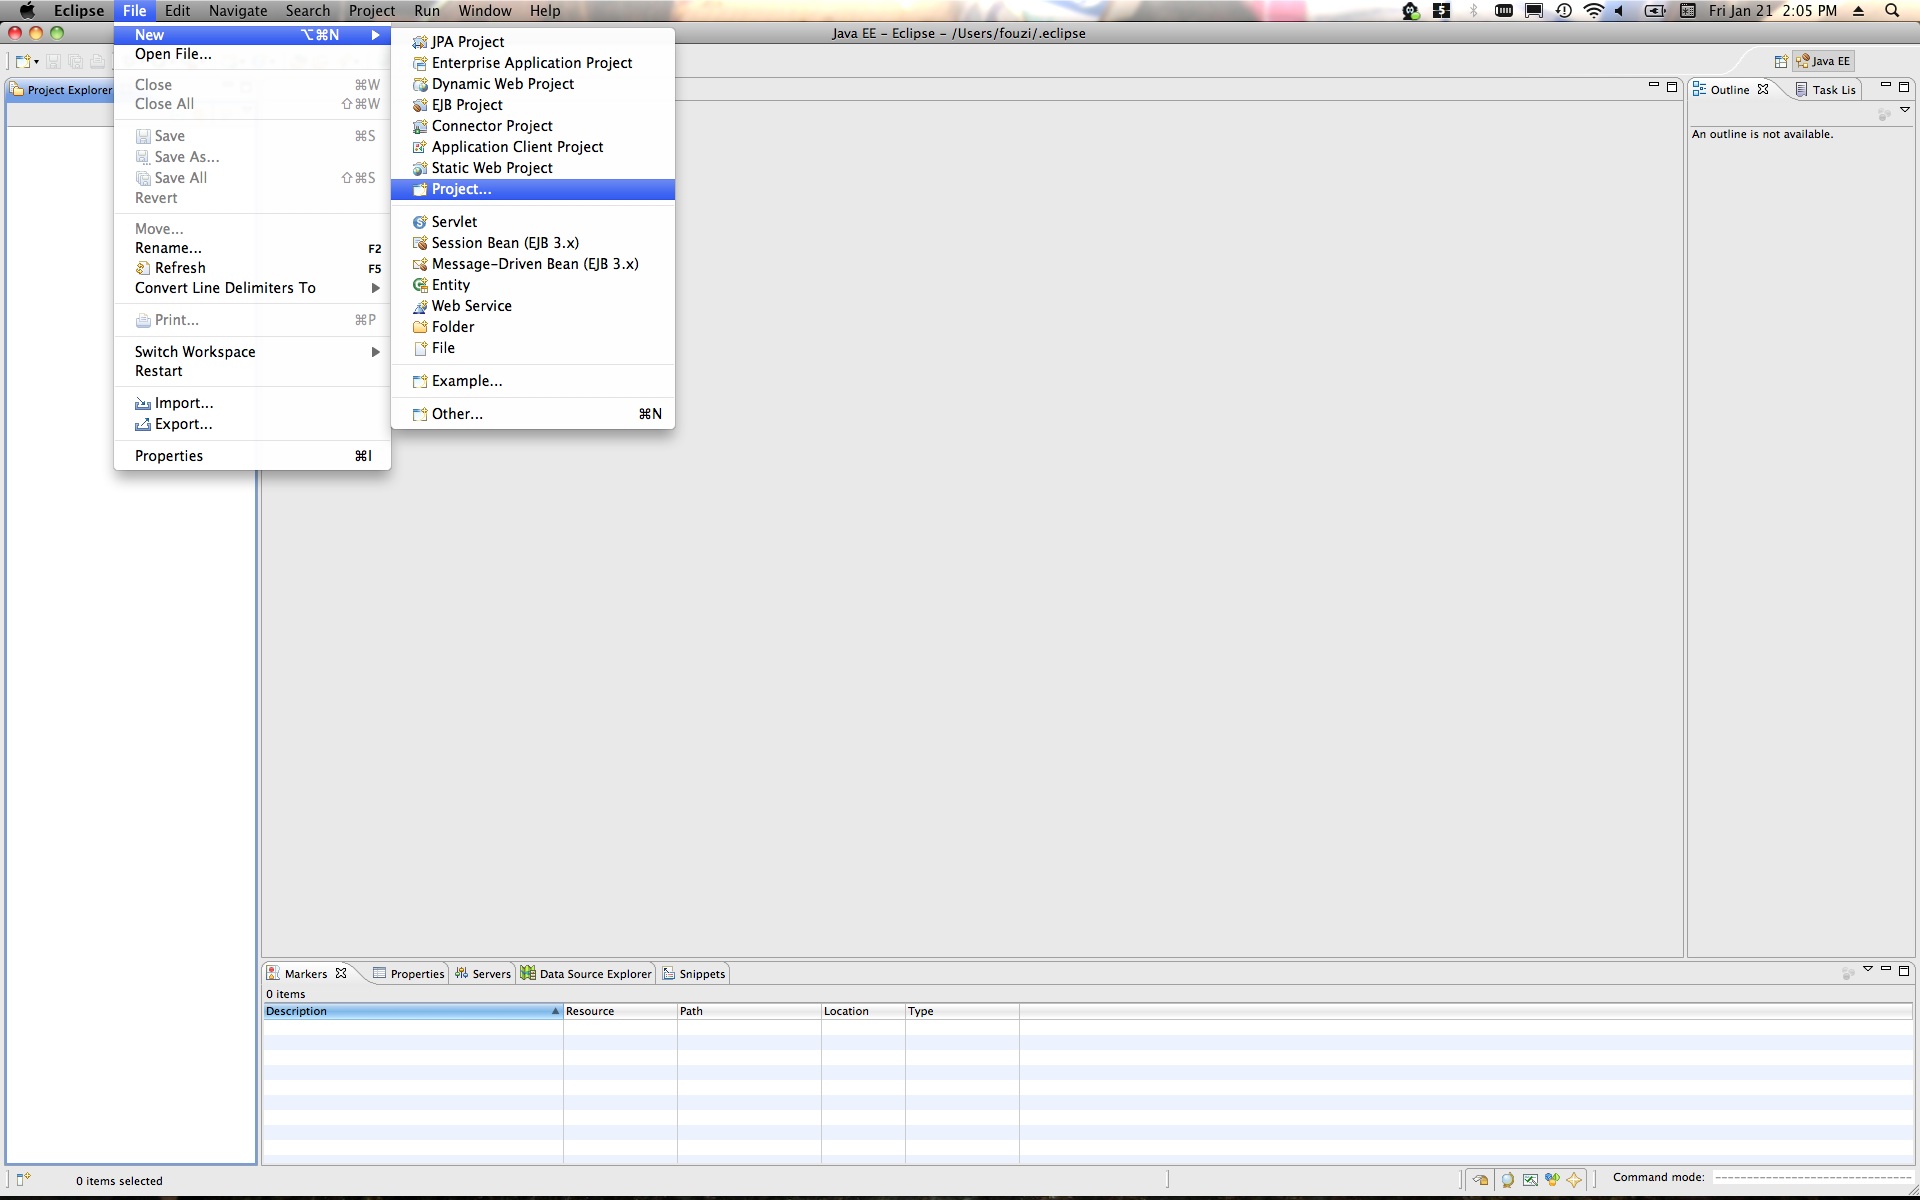The width and height of the screenshot is (1920, 1200).
Task: Click the EJB Project icon
Action: (x=420, y=105)
